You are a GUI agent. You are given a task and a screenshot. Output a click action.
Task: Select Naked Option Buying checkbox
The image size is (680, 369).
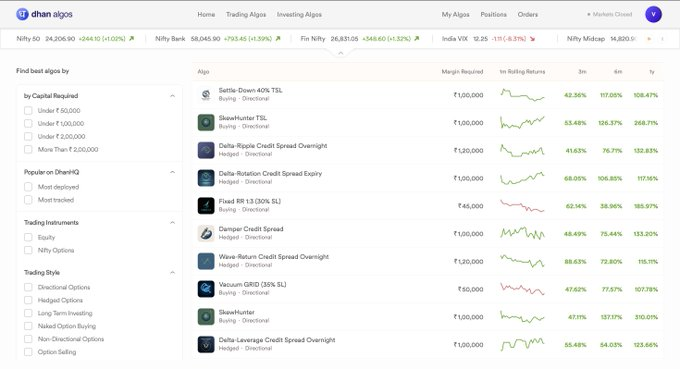tap(28, 326)
